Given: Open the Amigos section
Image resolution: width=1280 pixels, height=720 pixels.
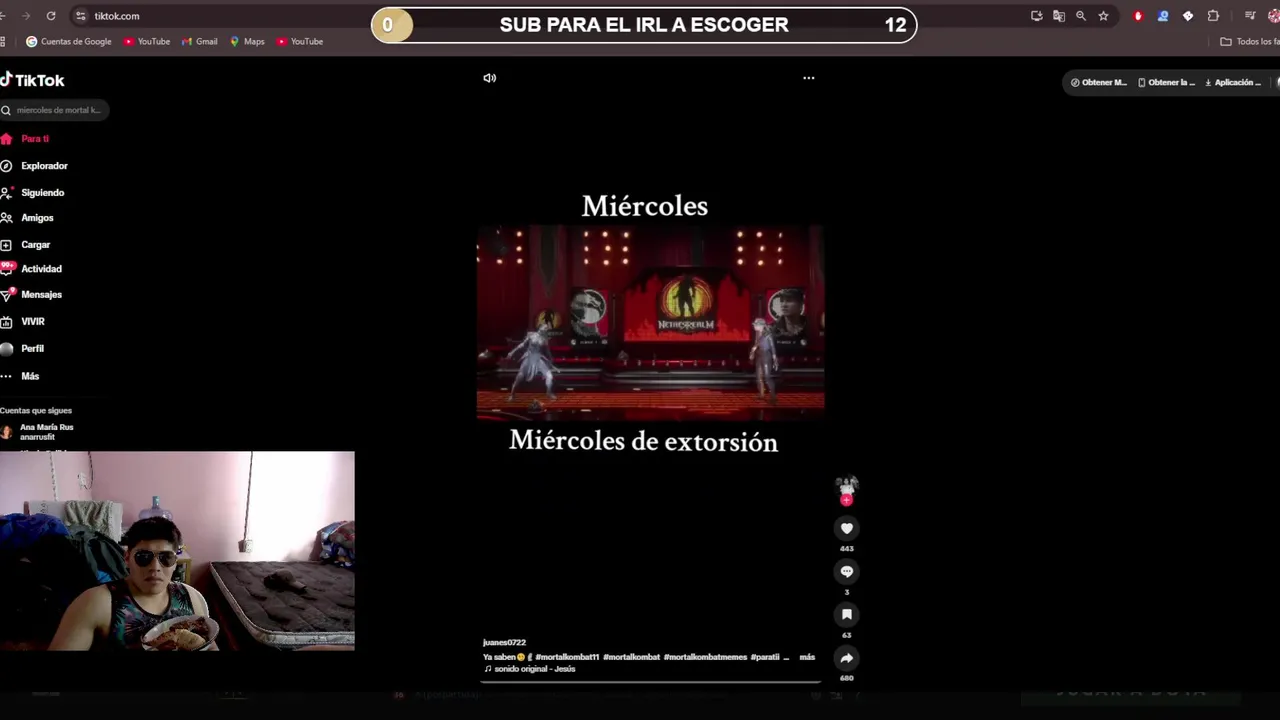Looking at the screenshot, I should click(28, 218).
